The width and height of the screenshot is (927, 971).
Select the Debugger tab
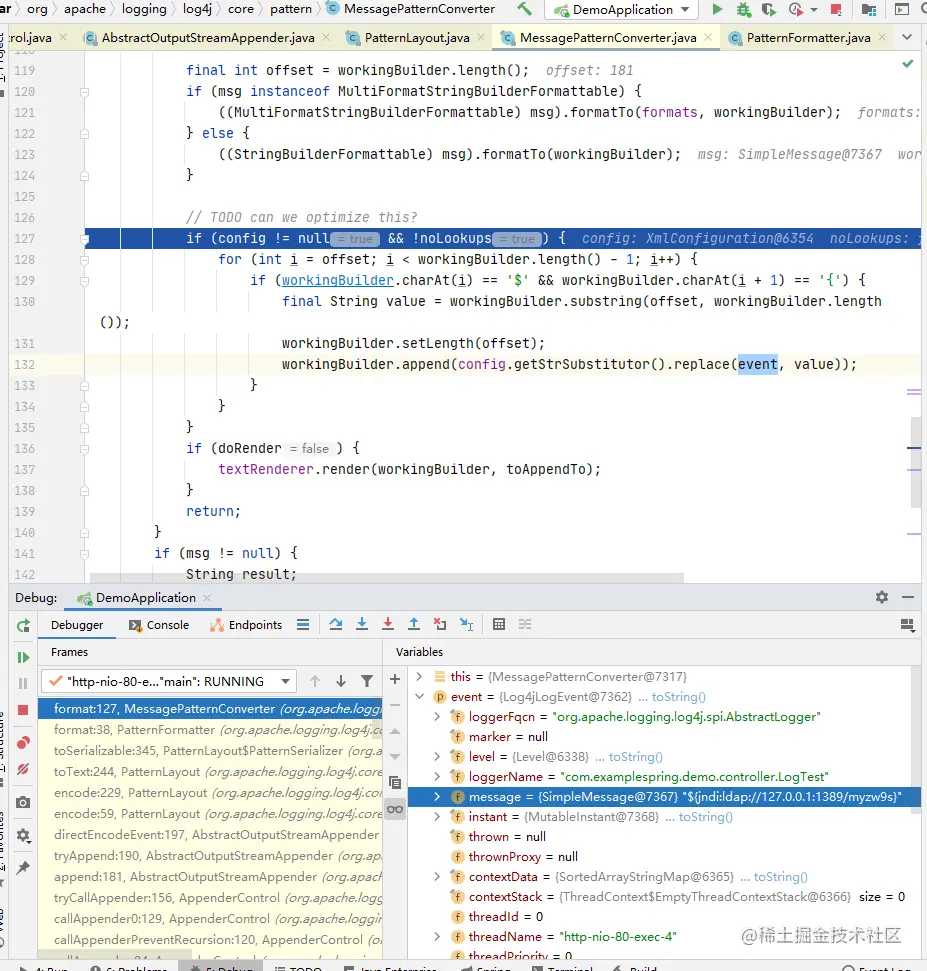[x=77, y=625]
